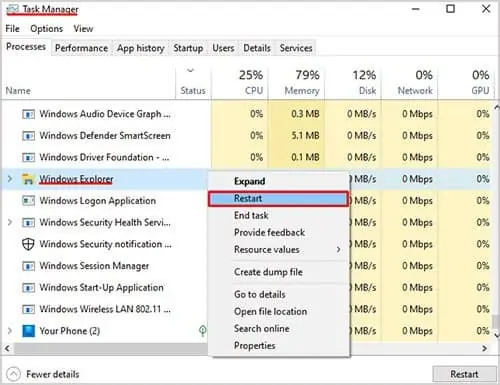Screen dimensions: 500x385
Task: Sort by the Disk column header
Action: click(x=353, y=83)
